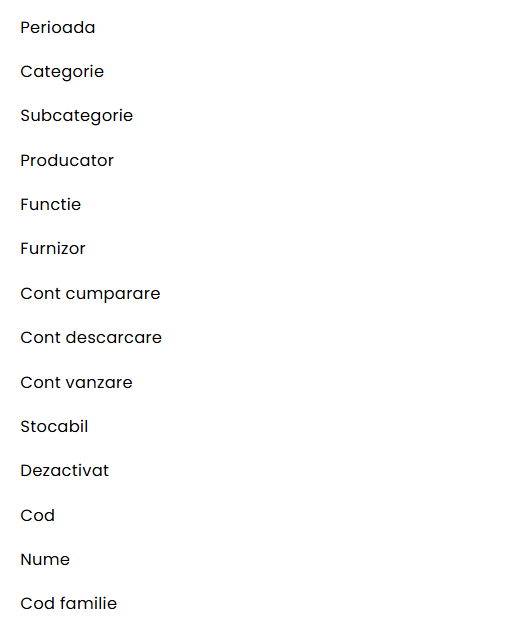Screen dimensions: 506x620
Task: Click the word Cont in Cont cumparare
Action: [x=40, y=293]
